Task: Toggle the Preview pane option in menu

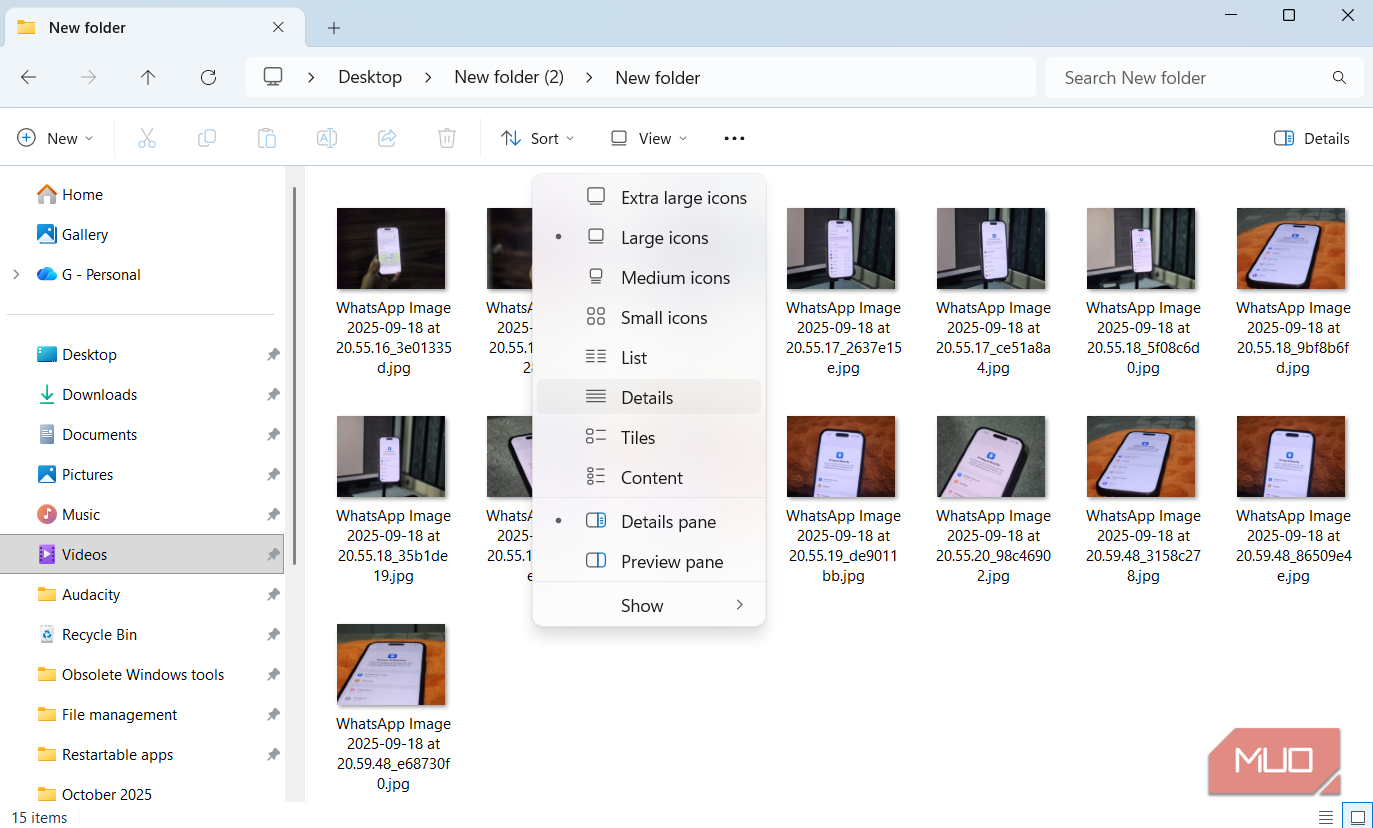Action: [649, 562]
